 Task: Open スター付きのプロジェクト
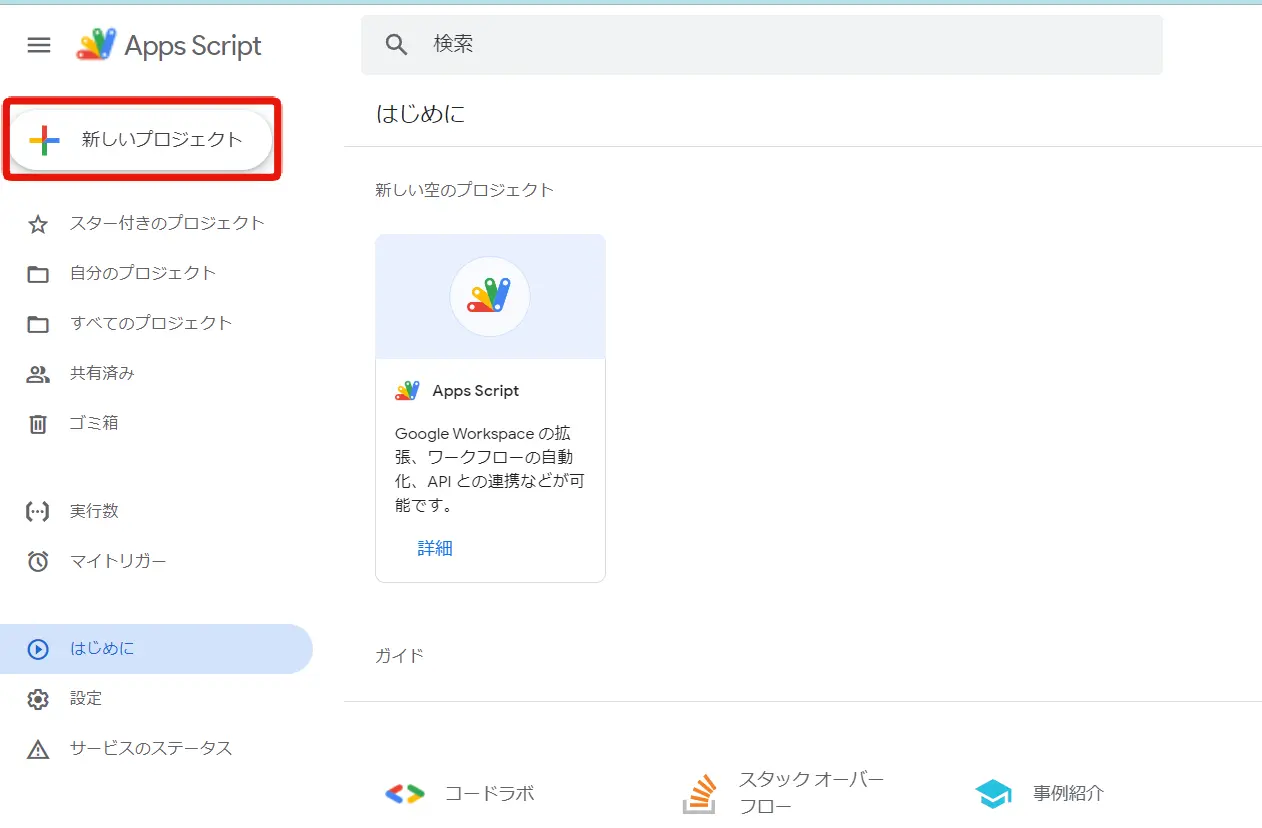click(167, 223)
